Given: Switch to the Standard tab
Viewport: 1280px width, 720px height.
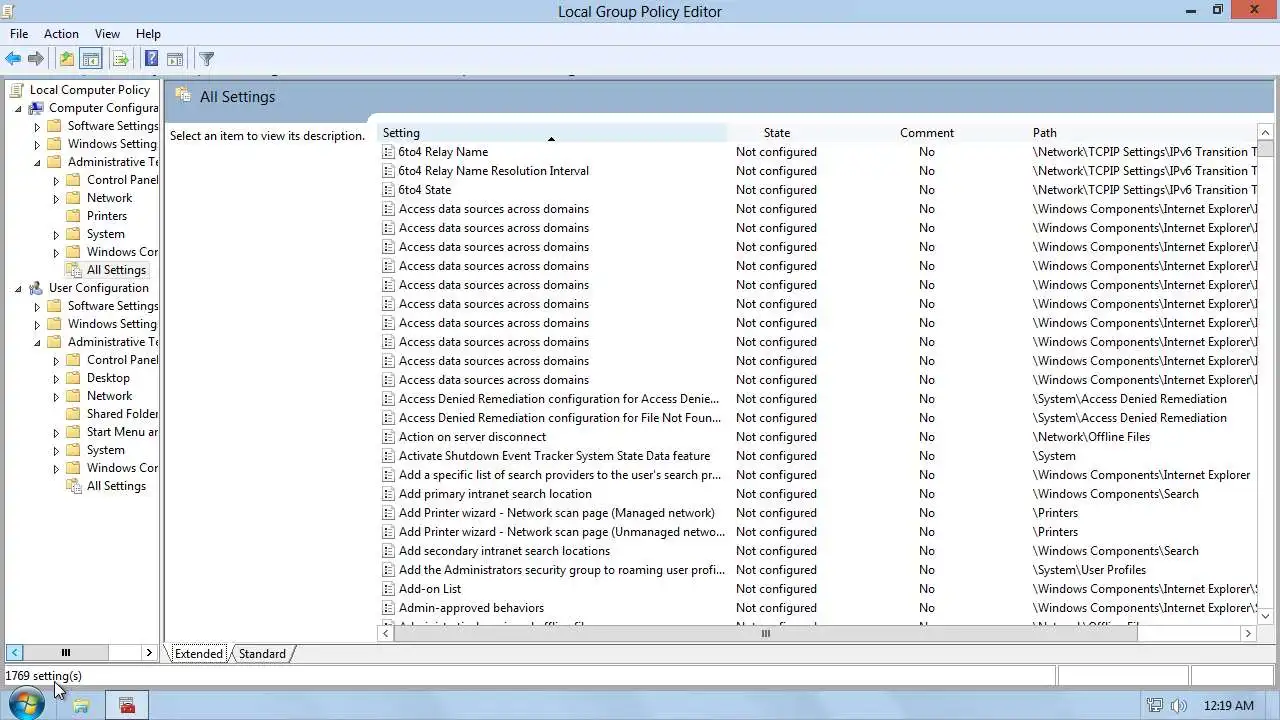Looking at the screenshot, I should click(x=262, y=653).
